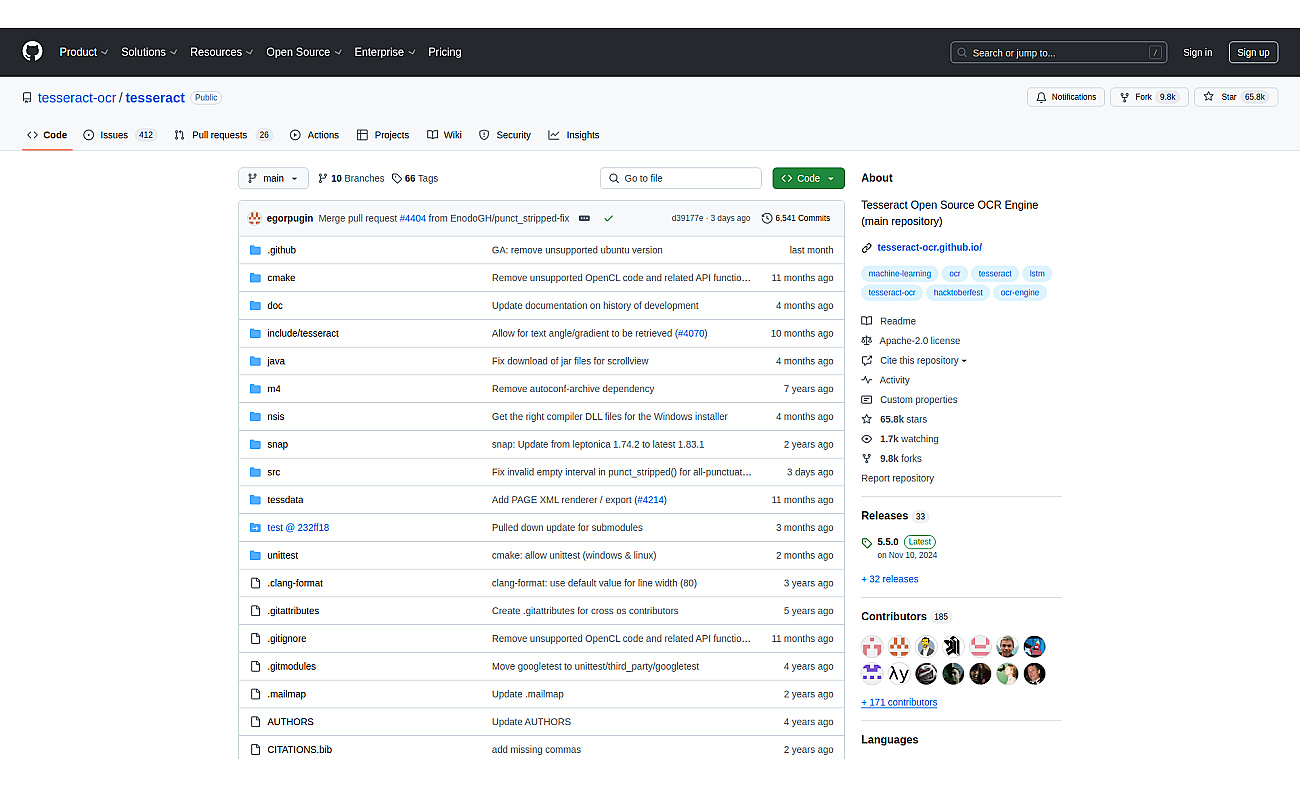Switch to the Issues tab
The image size is (1300, 788).
tap(120, 135)
